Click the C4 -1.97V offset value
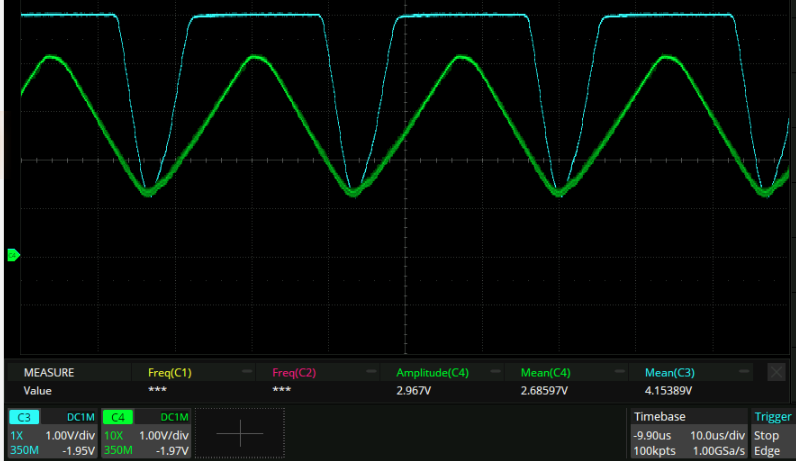Image resolution: width=796 pixels, height=461 pixels. click(x=173, y=451)
